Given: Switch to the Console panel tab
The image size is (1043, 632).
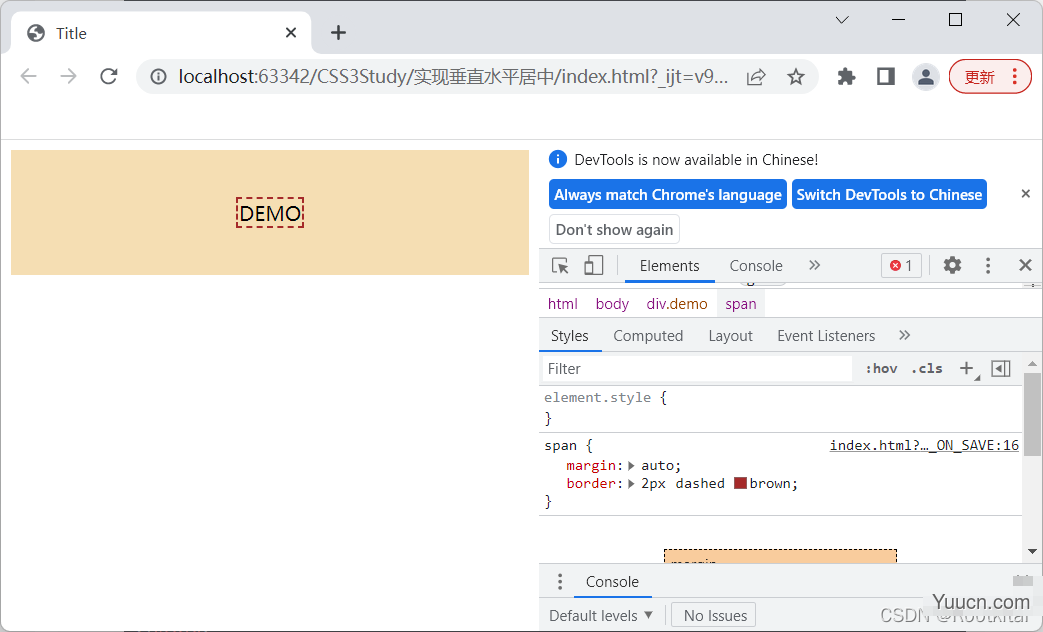Looking at the screenshot, I should click(x=756, y=265).
